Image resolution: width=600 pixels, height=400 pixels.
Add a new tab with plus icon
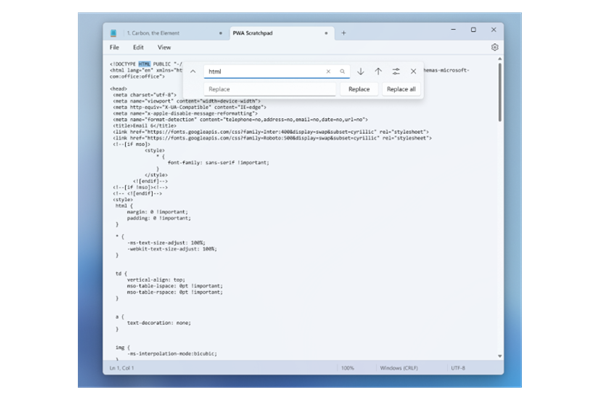(x=343, y=33)
